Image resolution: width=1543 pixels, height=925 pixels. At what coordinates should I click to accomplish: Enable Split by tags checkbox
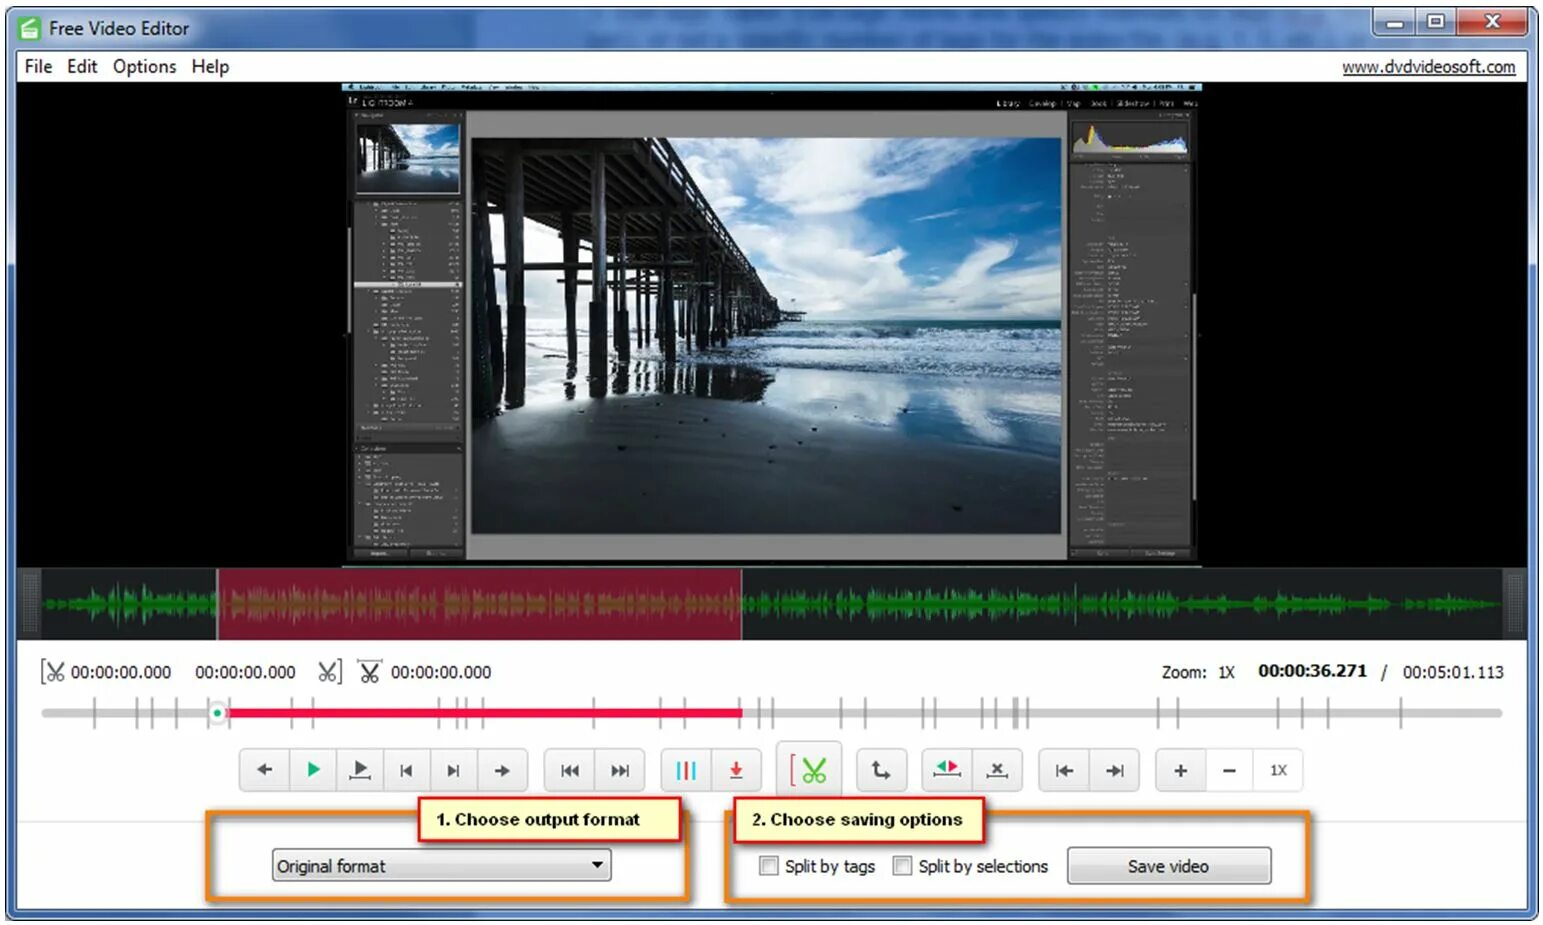pyautogui.click(x=768, y=866)
